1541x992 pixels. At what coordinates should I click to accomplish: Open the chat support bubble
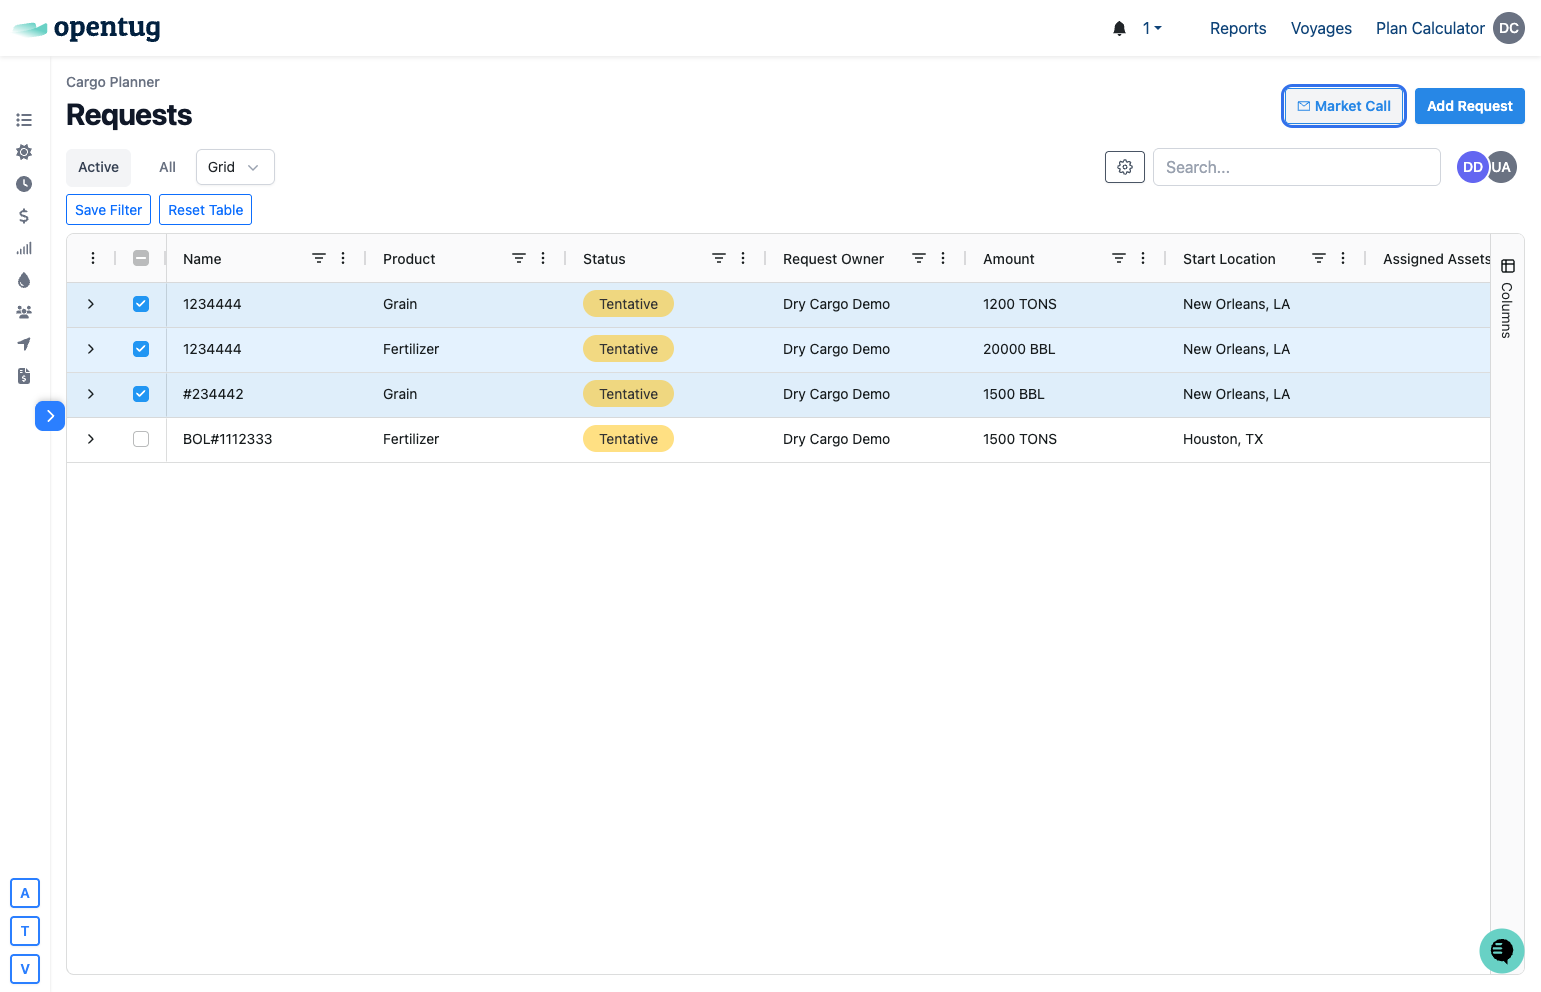[x=1502, y=951]
